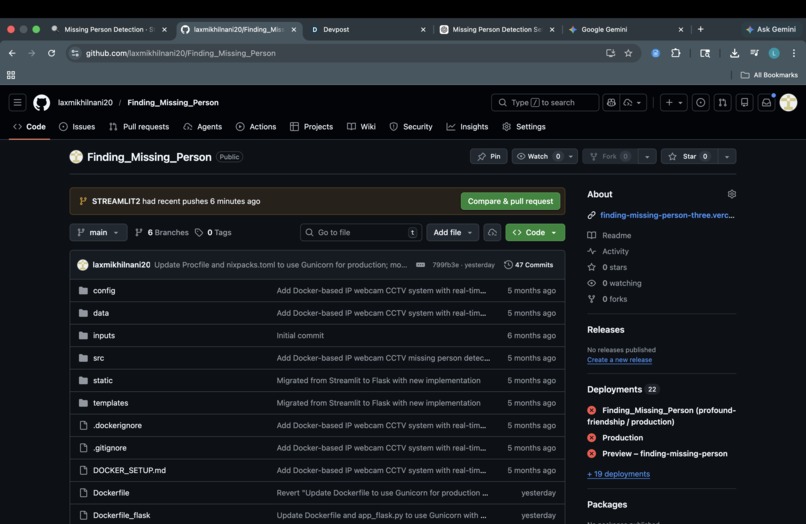The width and height of the screenshot is (806, 524).
Task: Open the user avatar menu
Action: point(788,103)
